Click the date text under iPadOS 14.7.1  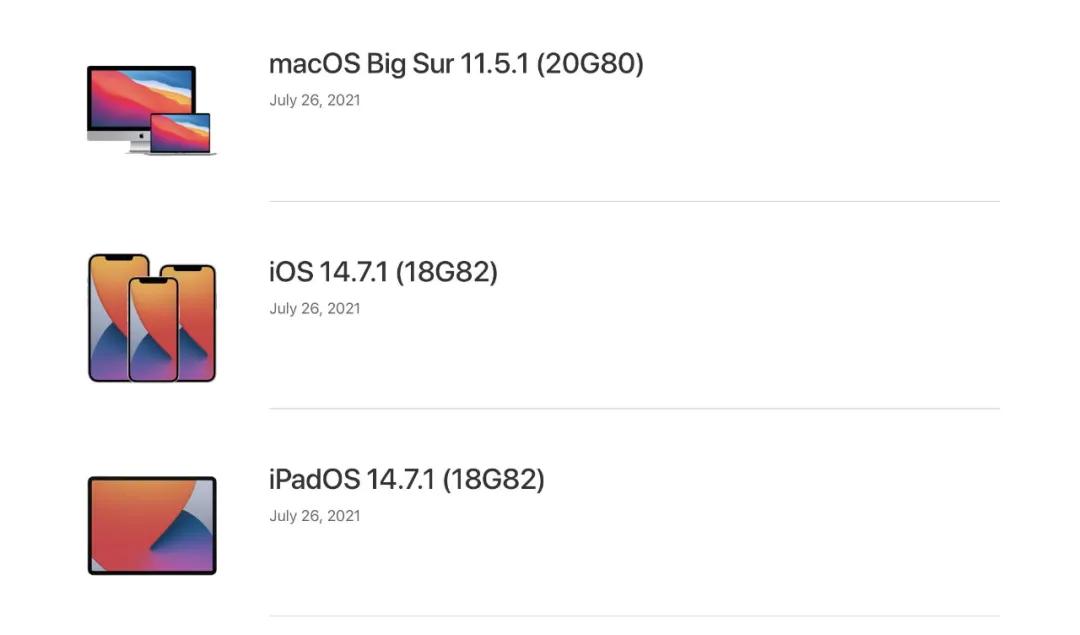[x=314, y=515]
